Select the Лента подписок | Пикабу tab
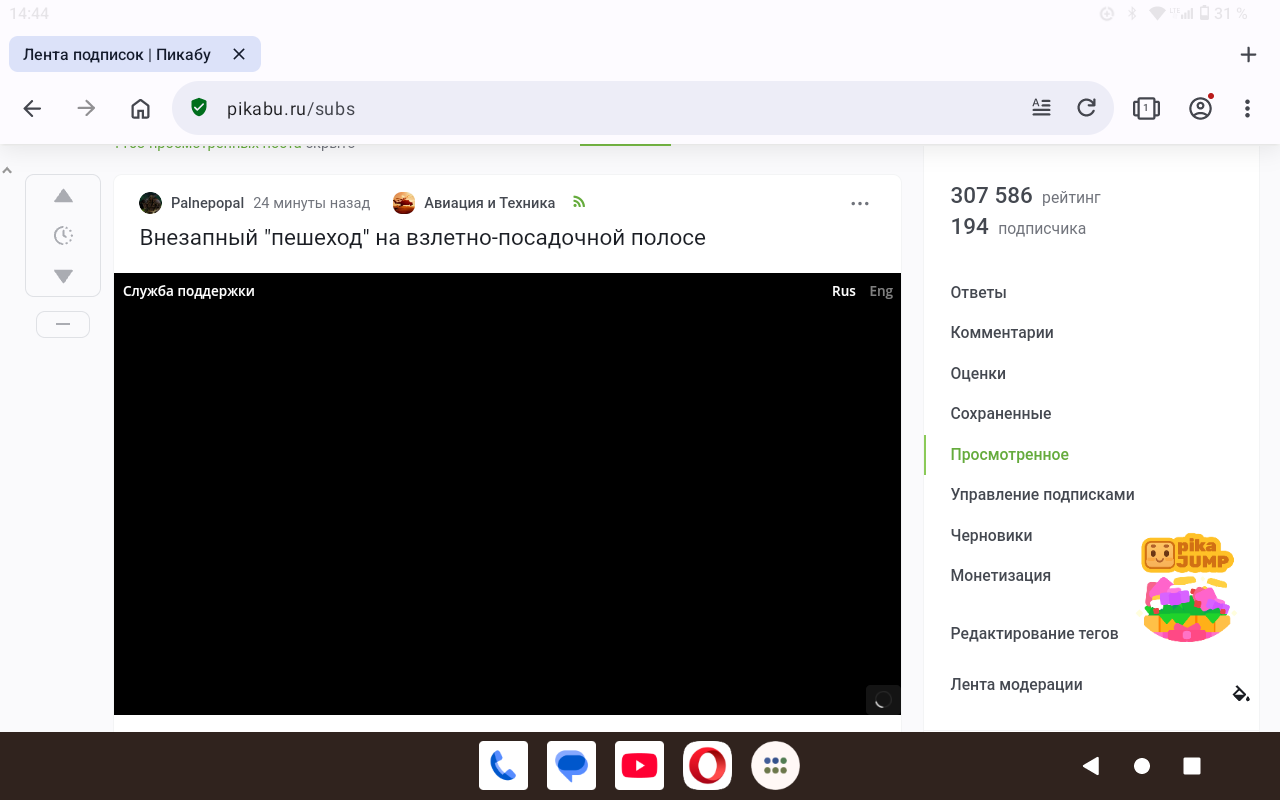 pyautogui.click(x=117, y=55)
